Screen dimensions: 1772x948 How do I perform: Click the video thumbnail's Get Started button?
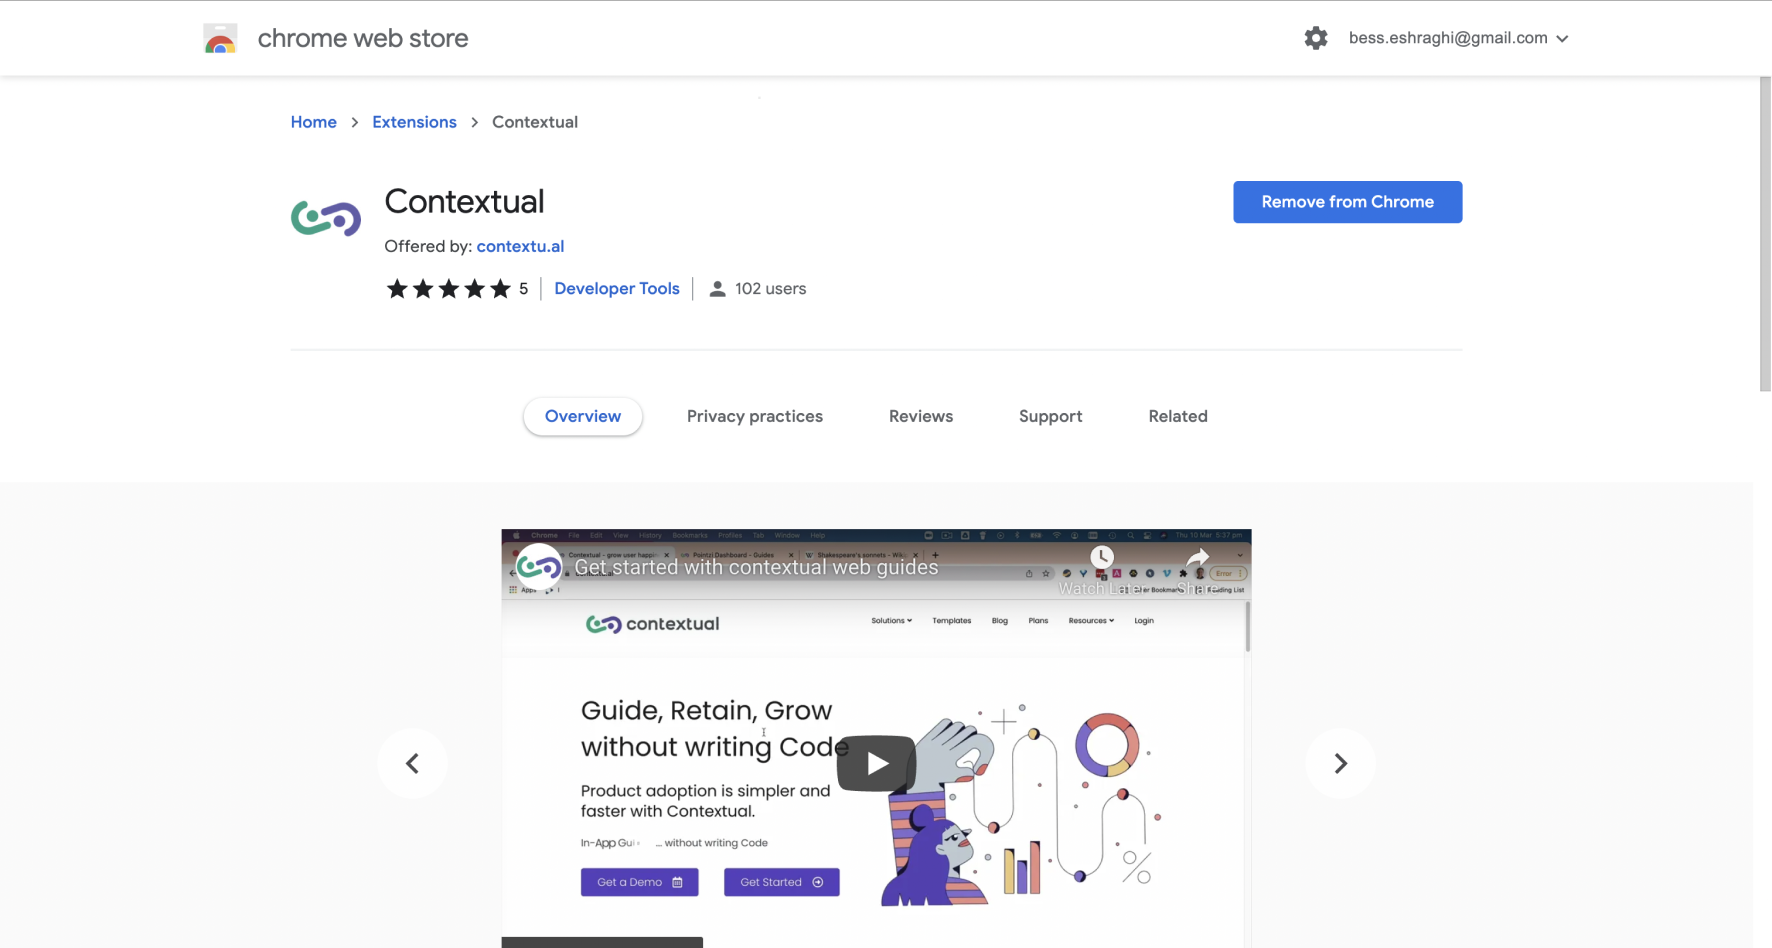[782, 882]
